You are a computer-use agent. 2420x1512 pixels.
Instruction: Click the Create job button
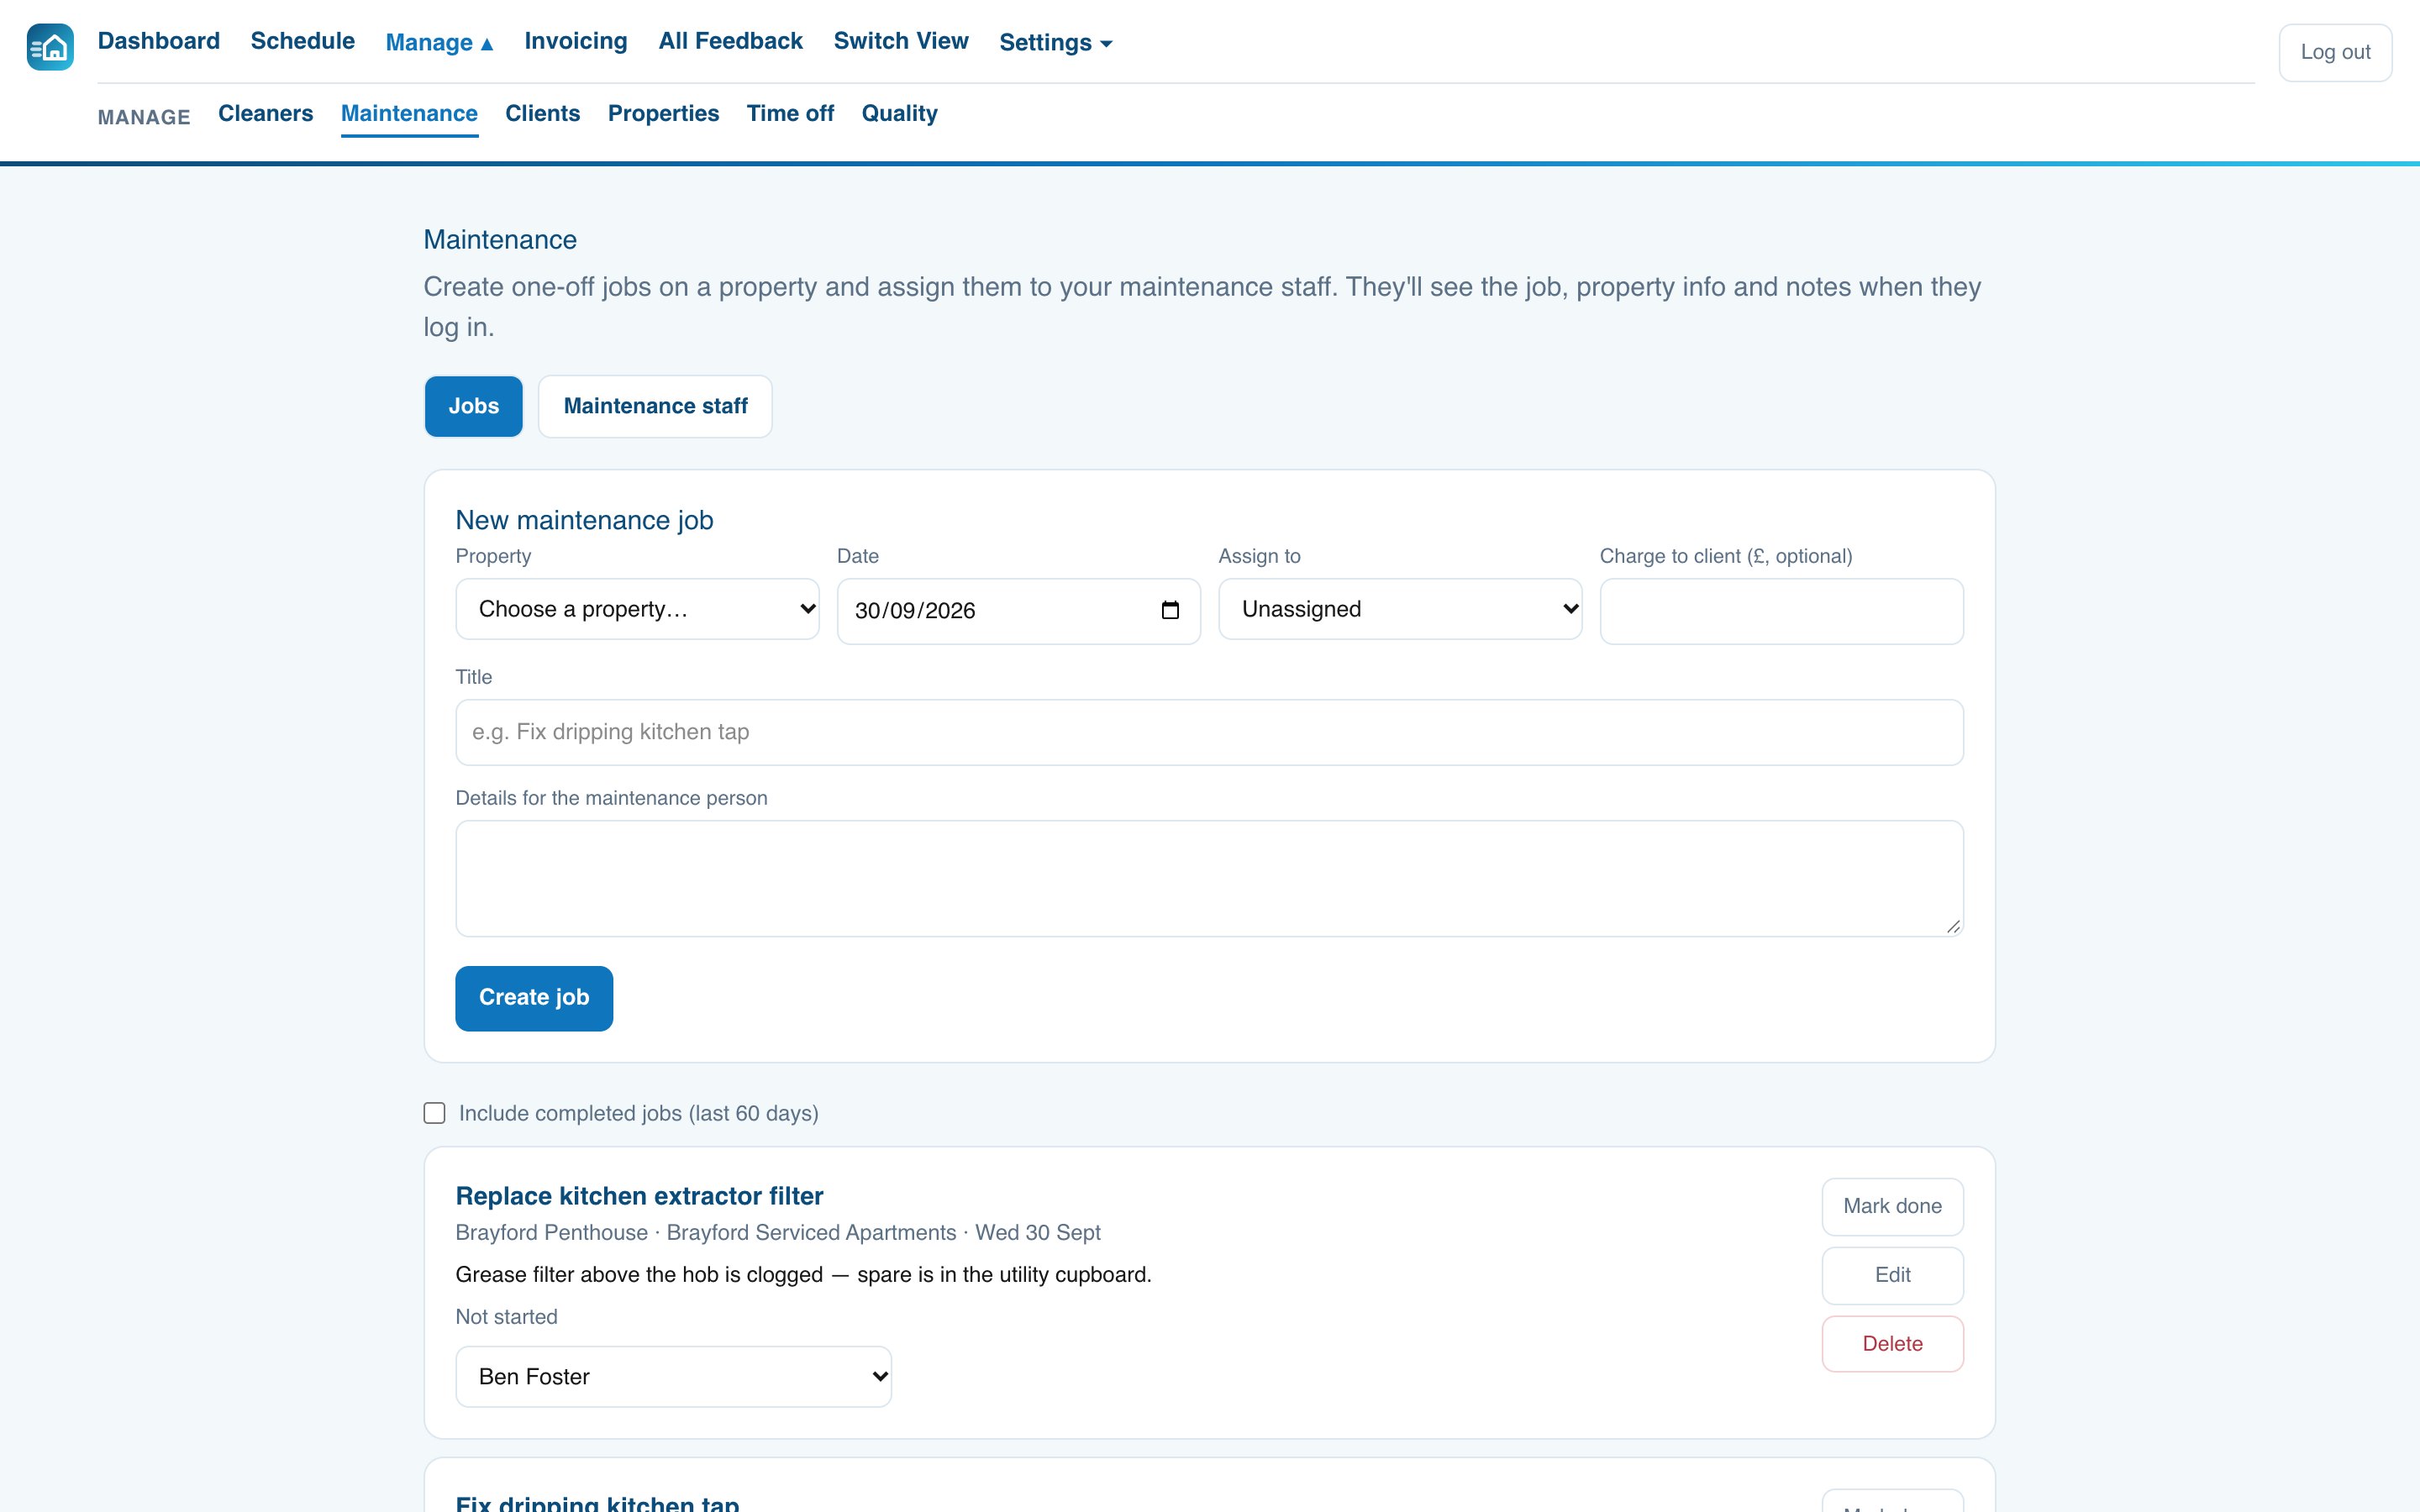(534, 998)
